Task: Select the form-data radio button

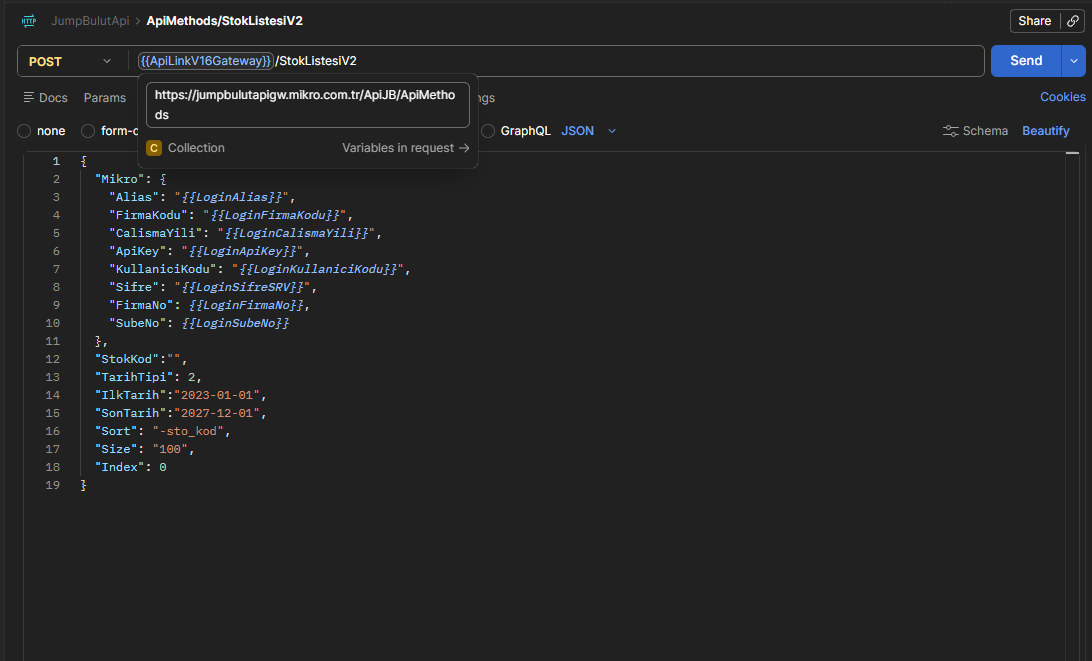Action: (88, 131)
